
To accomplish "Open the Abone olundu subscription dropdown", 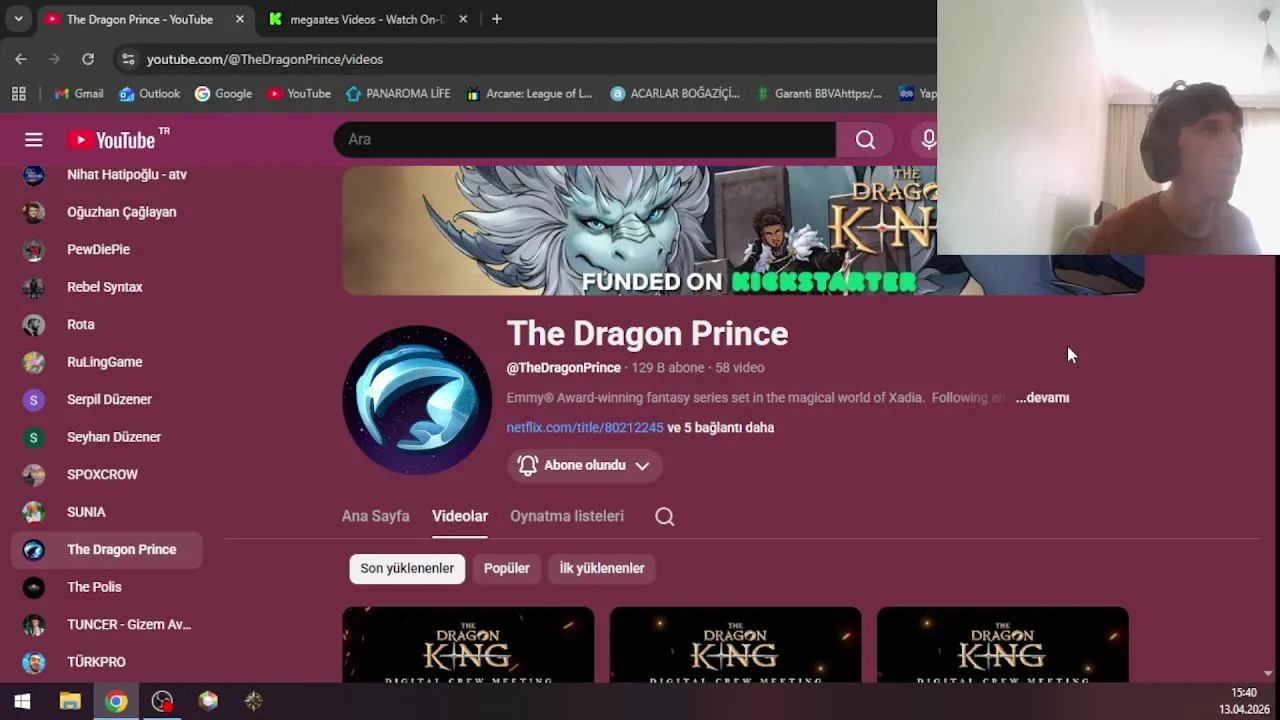I will tap(584, 465).
